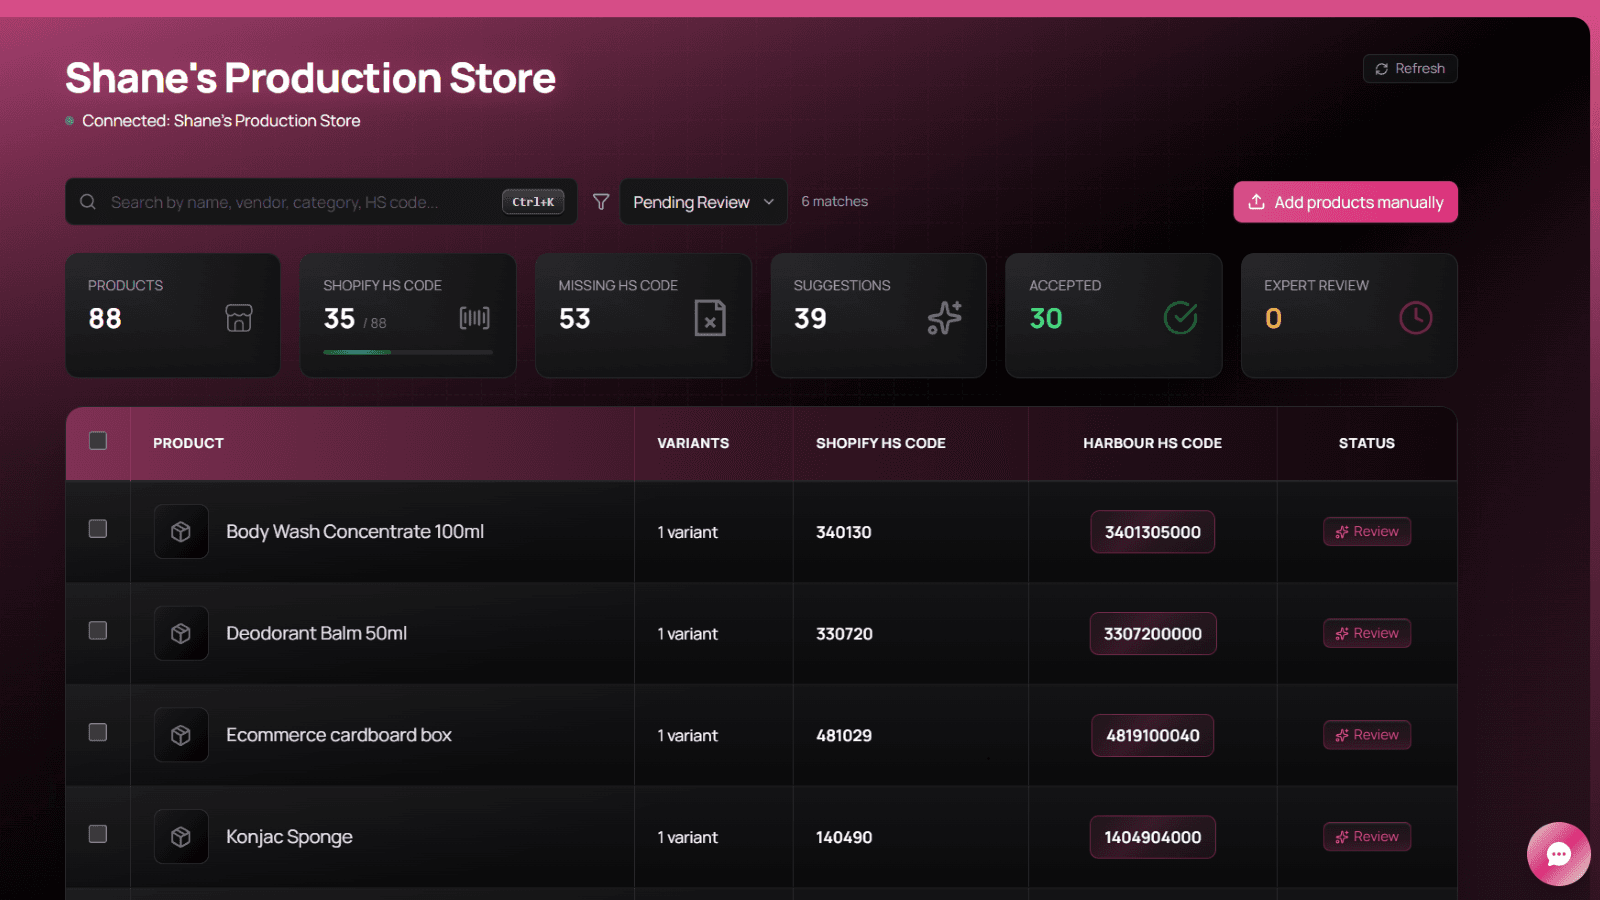This screenshot has height=900, width=1600.
Task: Click product name Ecommerce cardboard box
Action: 339,735
